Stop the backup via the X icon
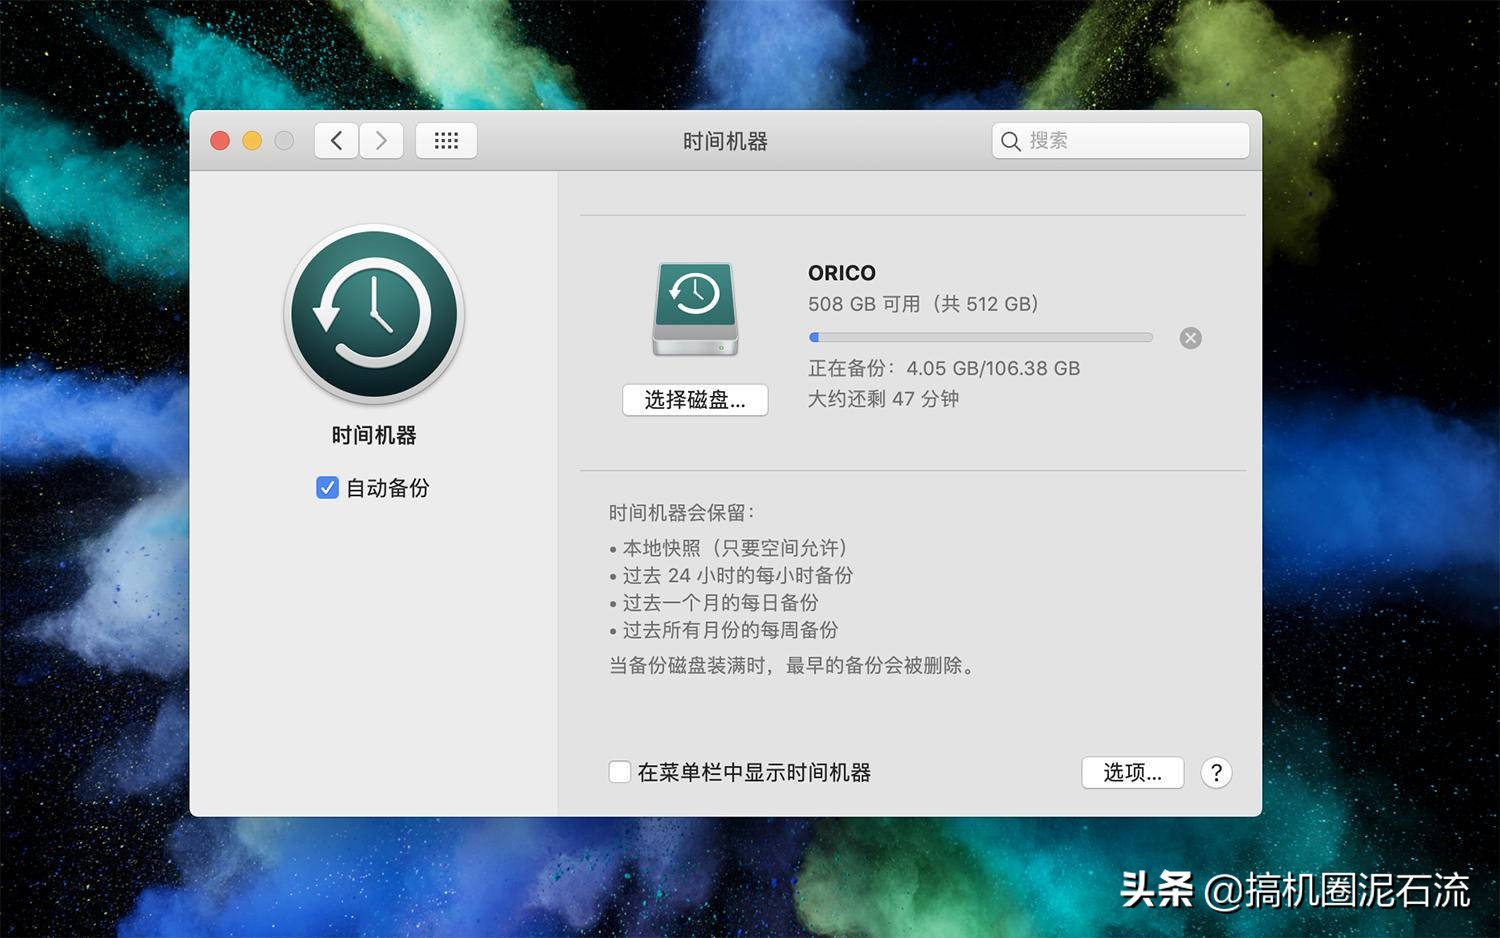Viewport: 1500px width, 938px height. [x=1190, y=338]
